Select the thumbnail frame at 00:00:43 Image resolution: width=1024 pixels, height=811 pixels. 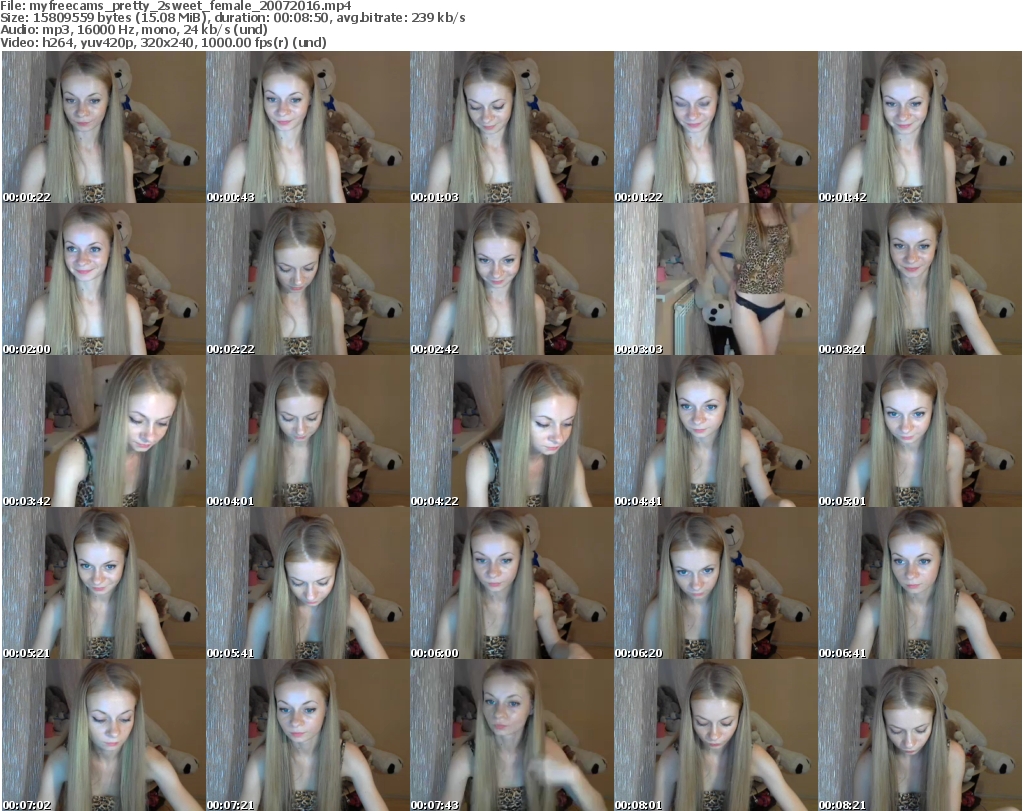pyautogui.click(x=308, y=127)
